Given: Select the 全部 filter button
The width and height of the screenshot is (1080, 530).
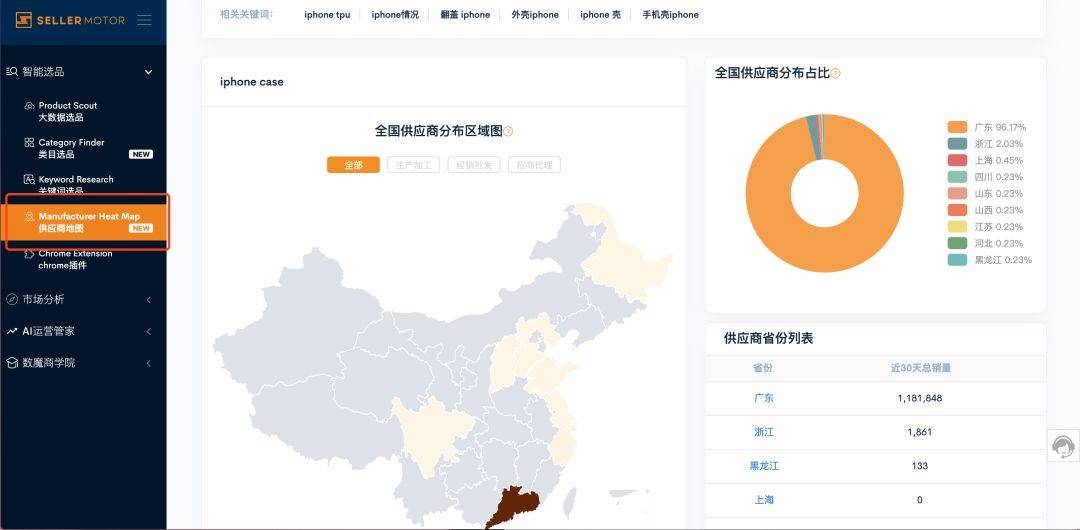Looking at the screenshot, I should [x=353, y=165].
